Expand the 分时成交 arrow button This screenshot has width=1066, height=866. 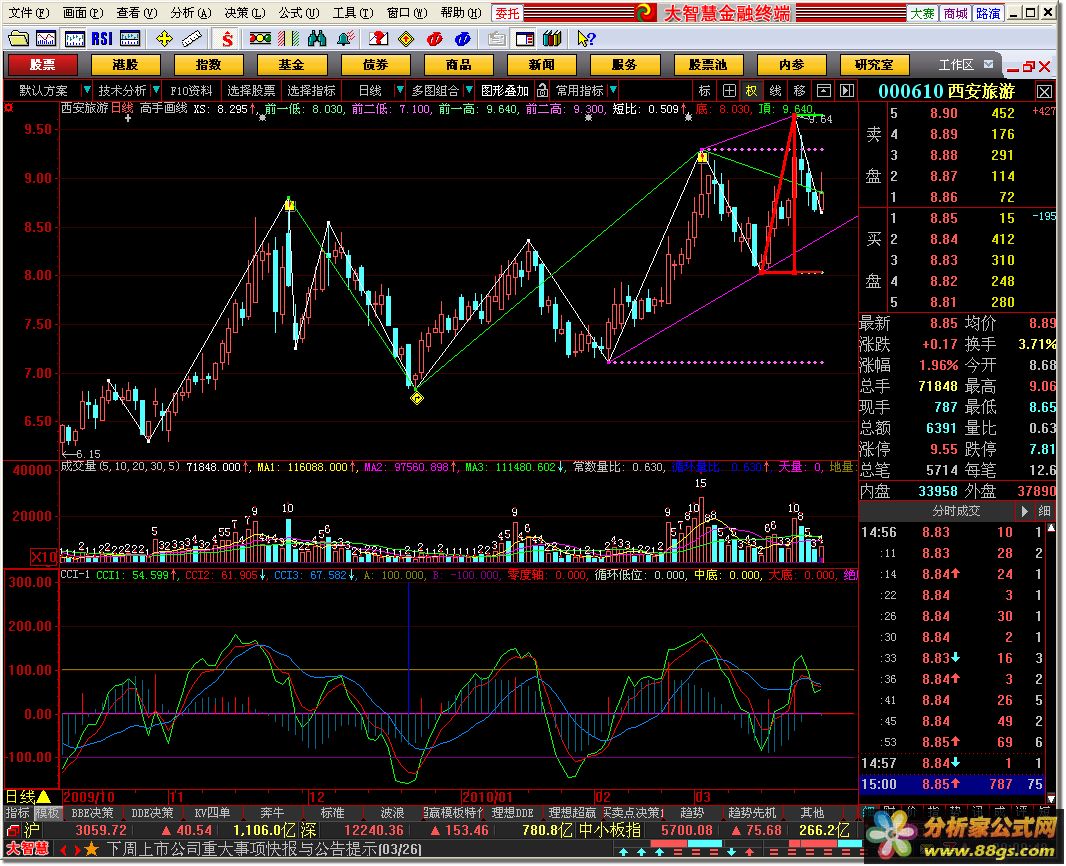click(1024, 511)
